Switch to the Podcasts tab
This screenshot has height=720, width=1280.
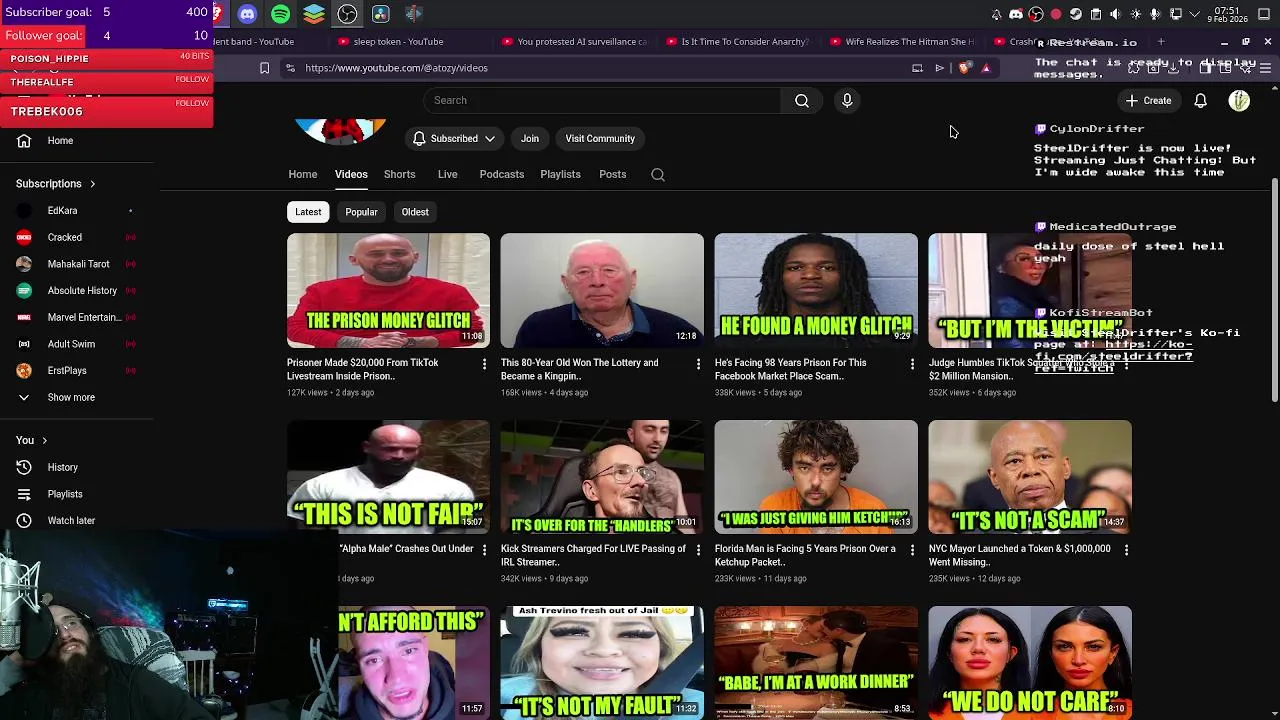(501, 174)
